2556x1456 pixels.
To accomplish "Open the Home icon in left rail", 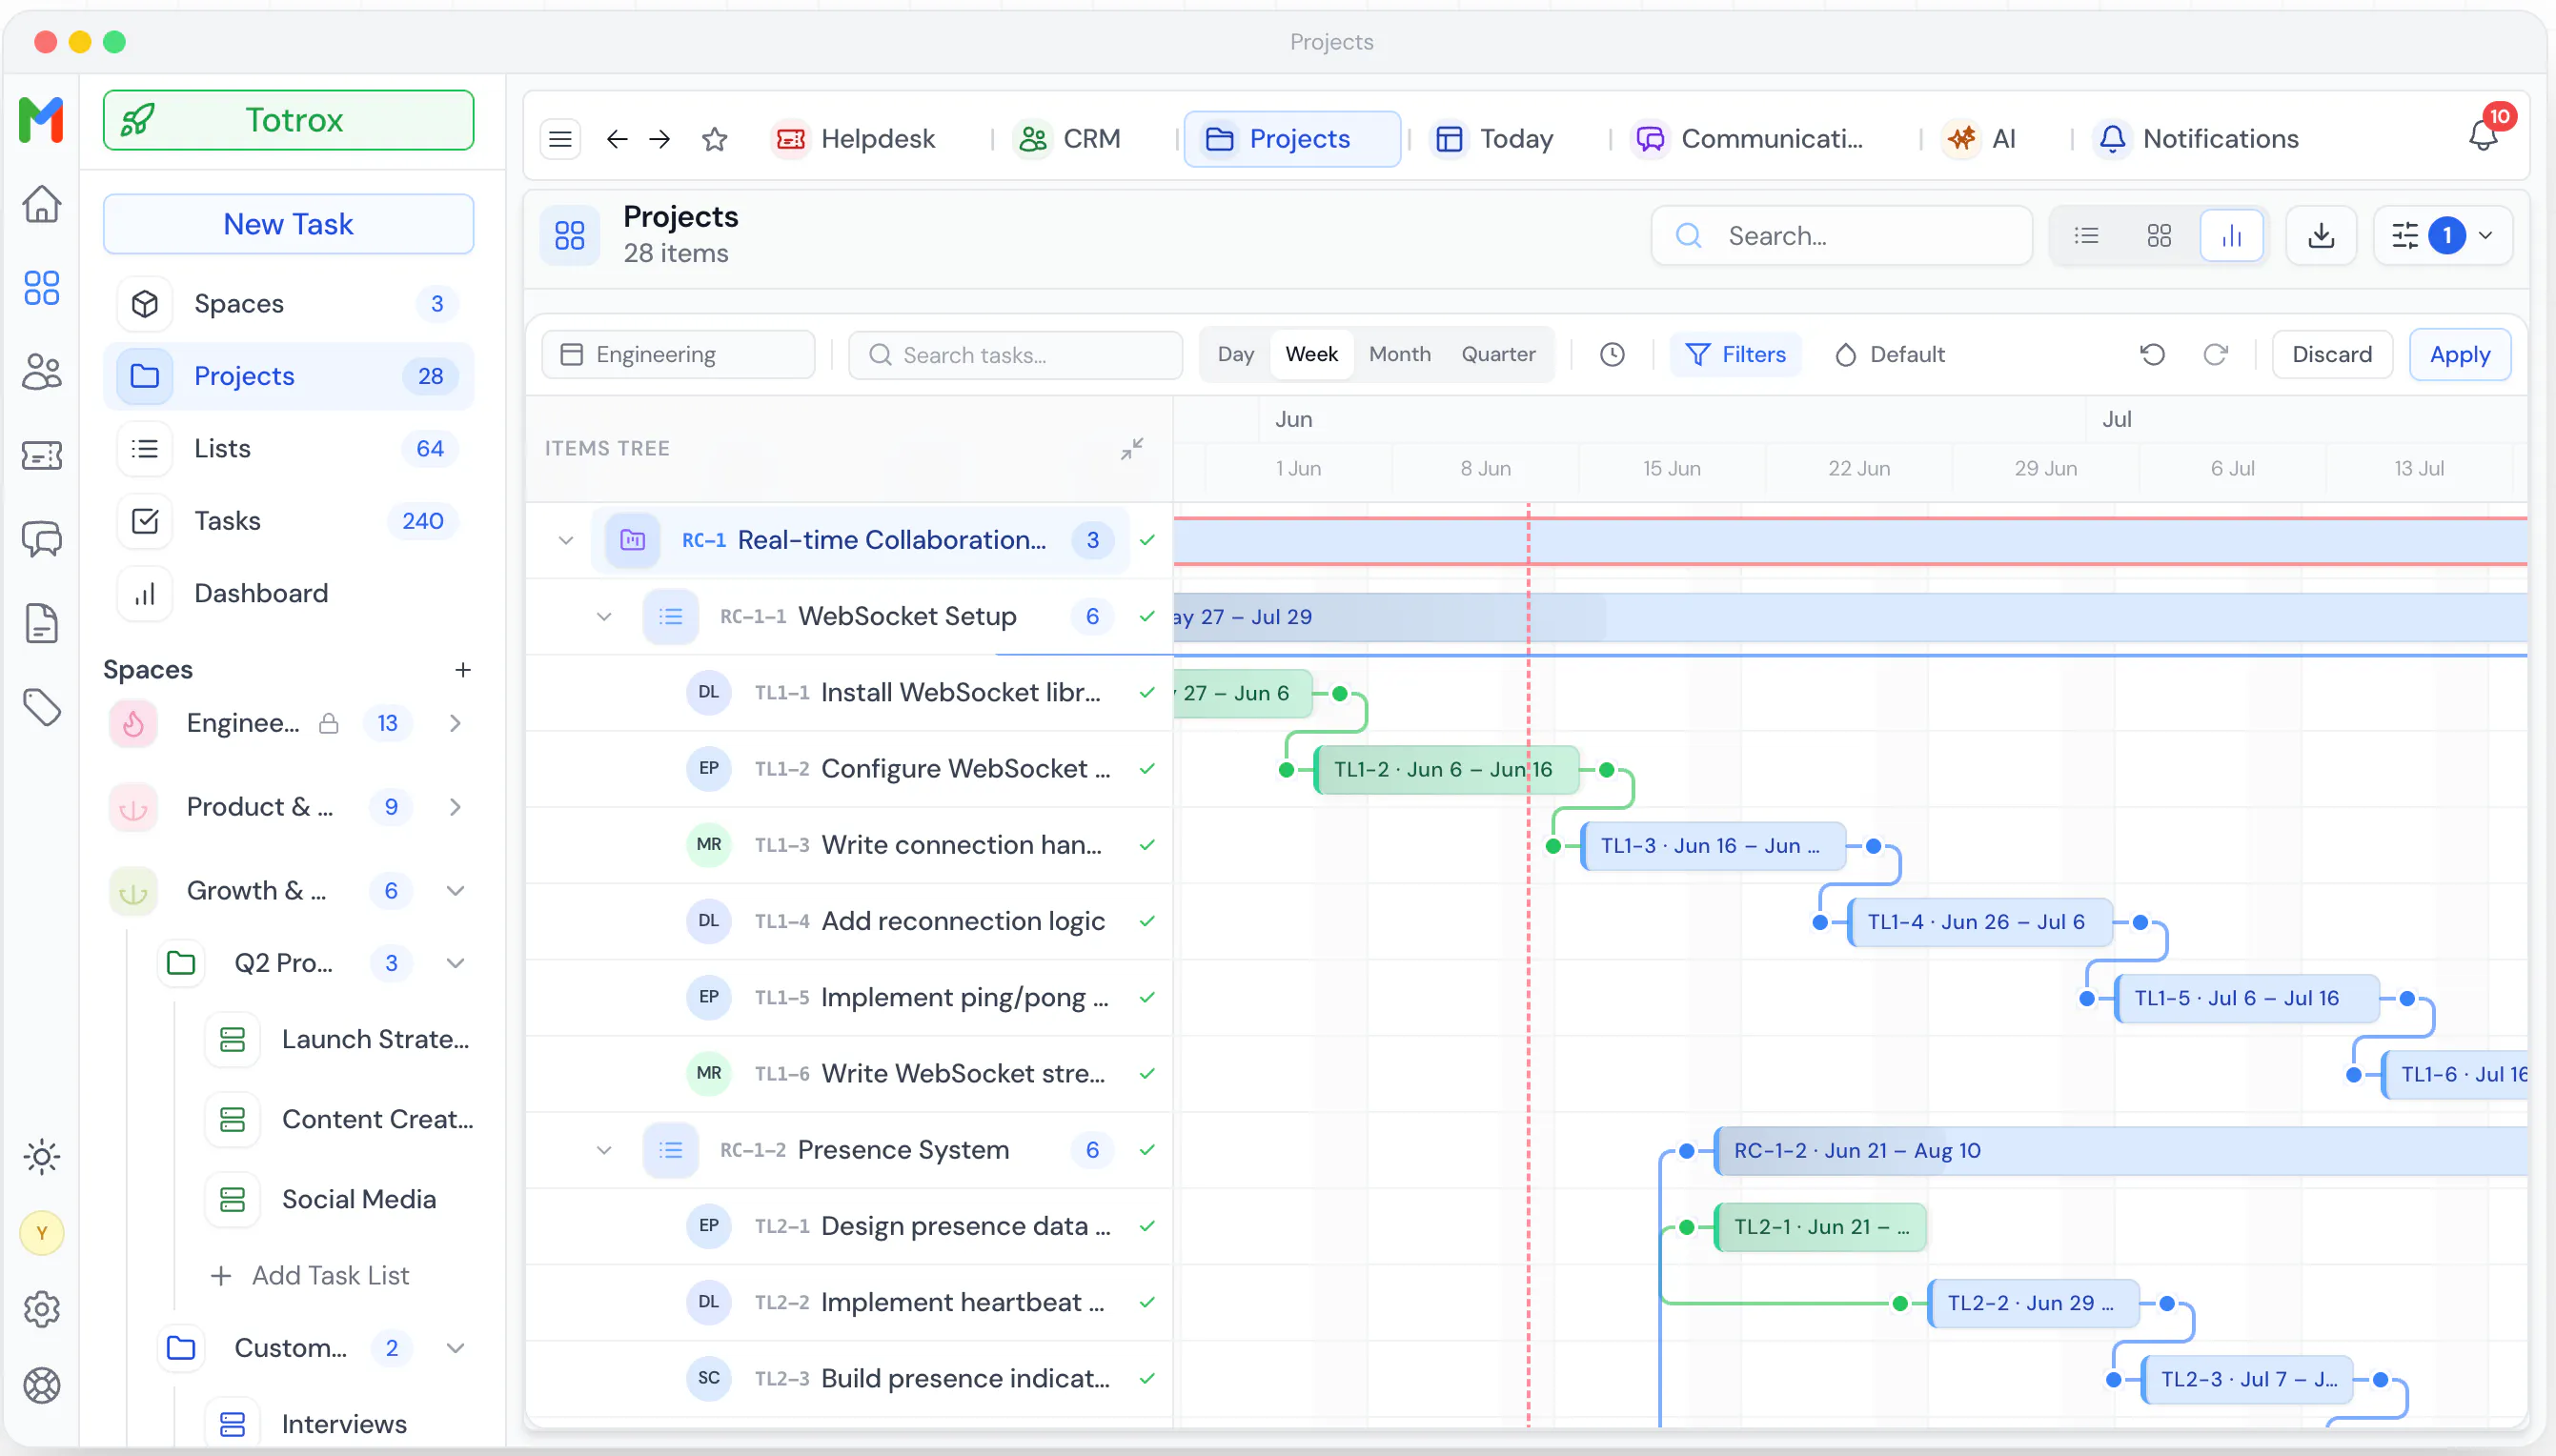I will point(41,204).
